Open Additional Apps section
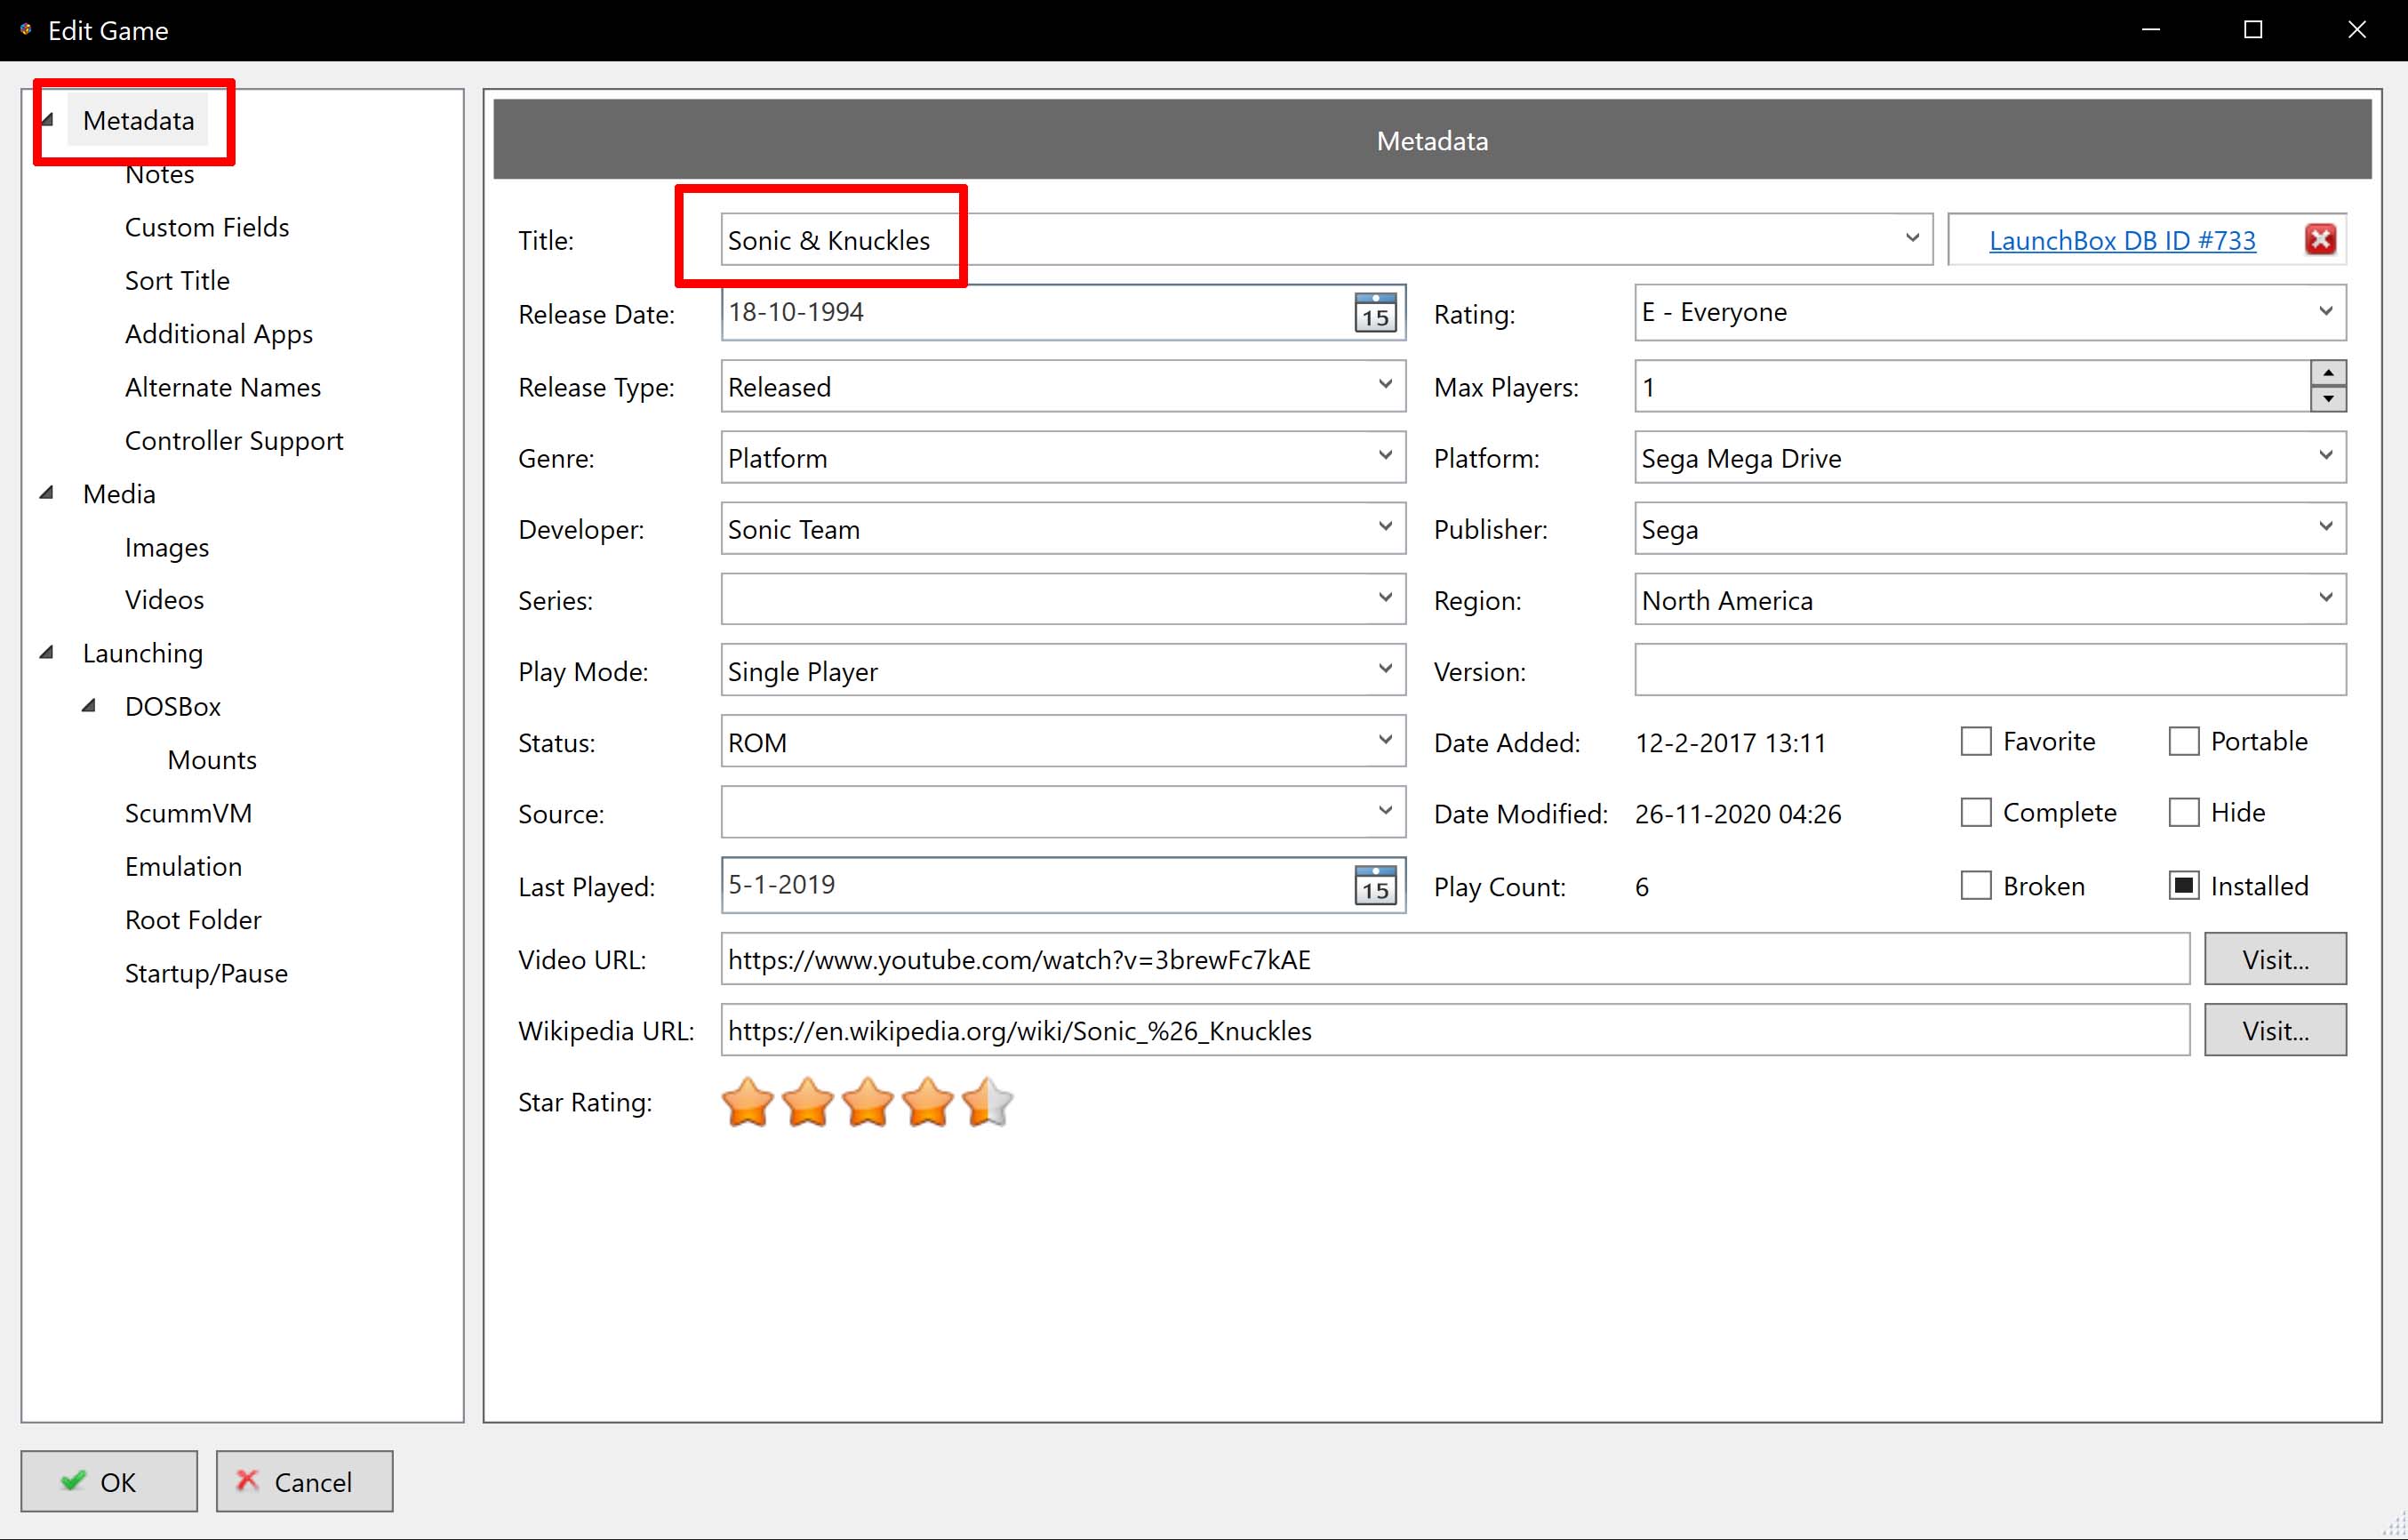This screenshot has width=2408, height=1540. pos(218,334)
